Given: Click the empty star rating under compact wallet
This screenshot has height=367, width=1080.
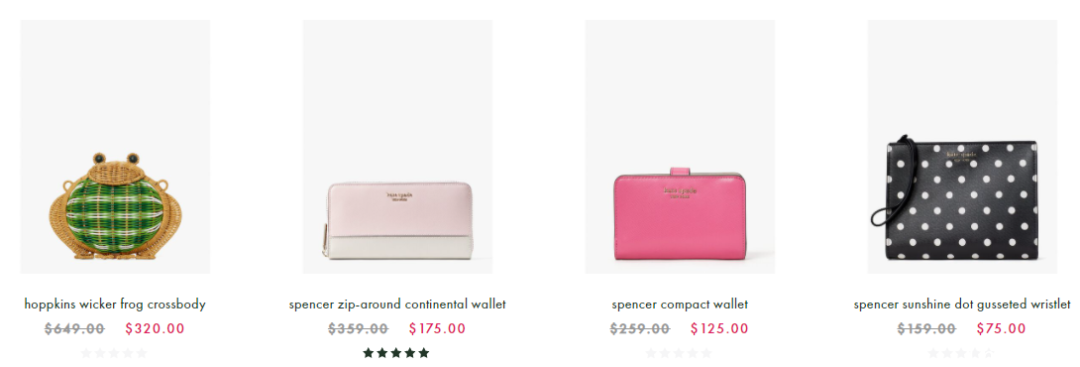Looking at the screenshot, I should pyautogui.click(x=678, y=353).
